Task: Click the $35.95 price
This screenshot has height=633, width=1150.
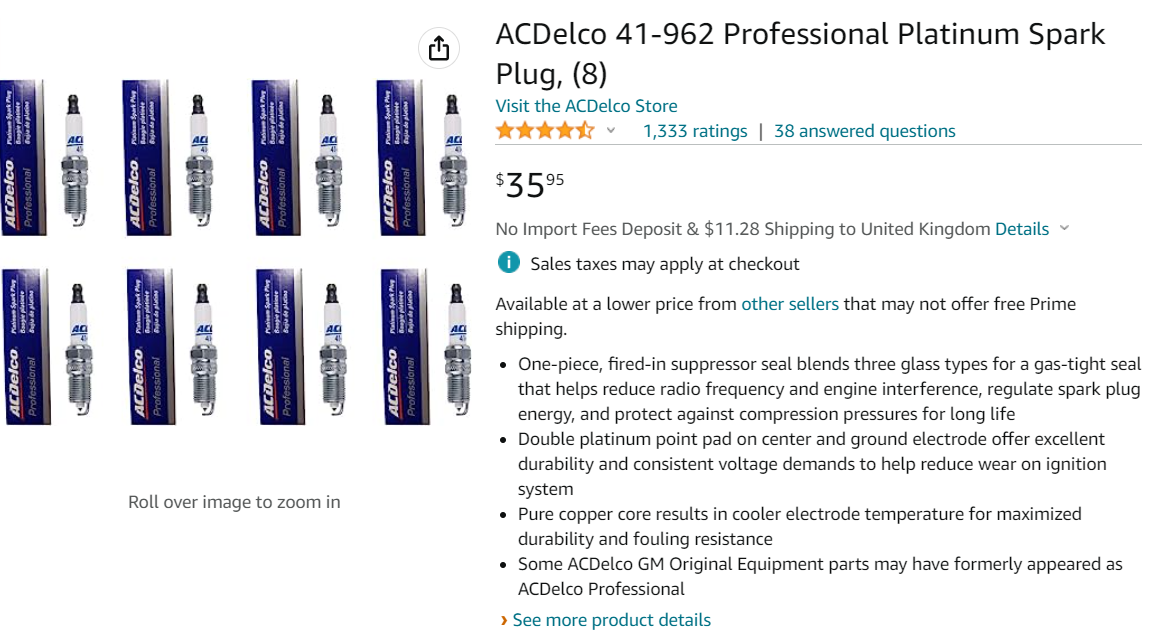Action: pos(530,184)
